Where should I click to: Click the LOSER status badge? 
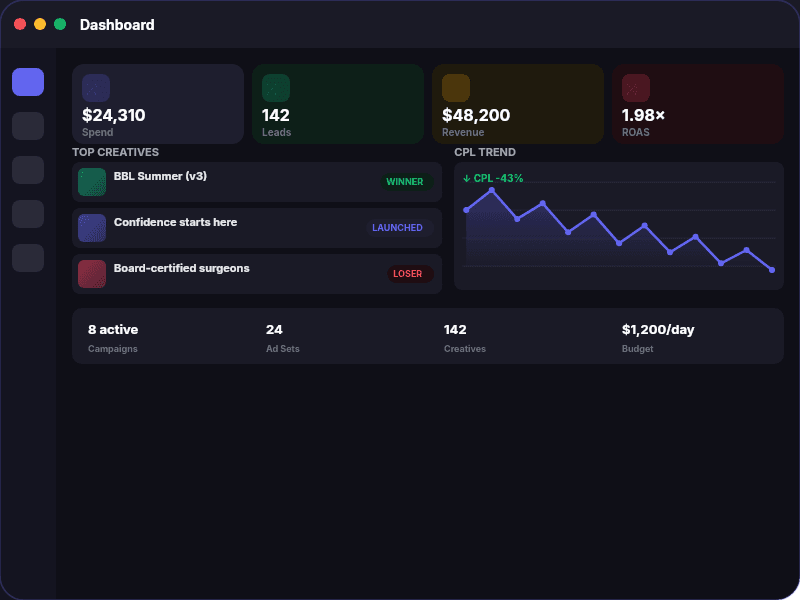(410, 273)
